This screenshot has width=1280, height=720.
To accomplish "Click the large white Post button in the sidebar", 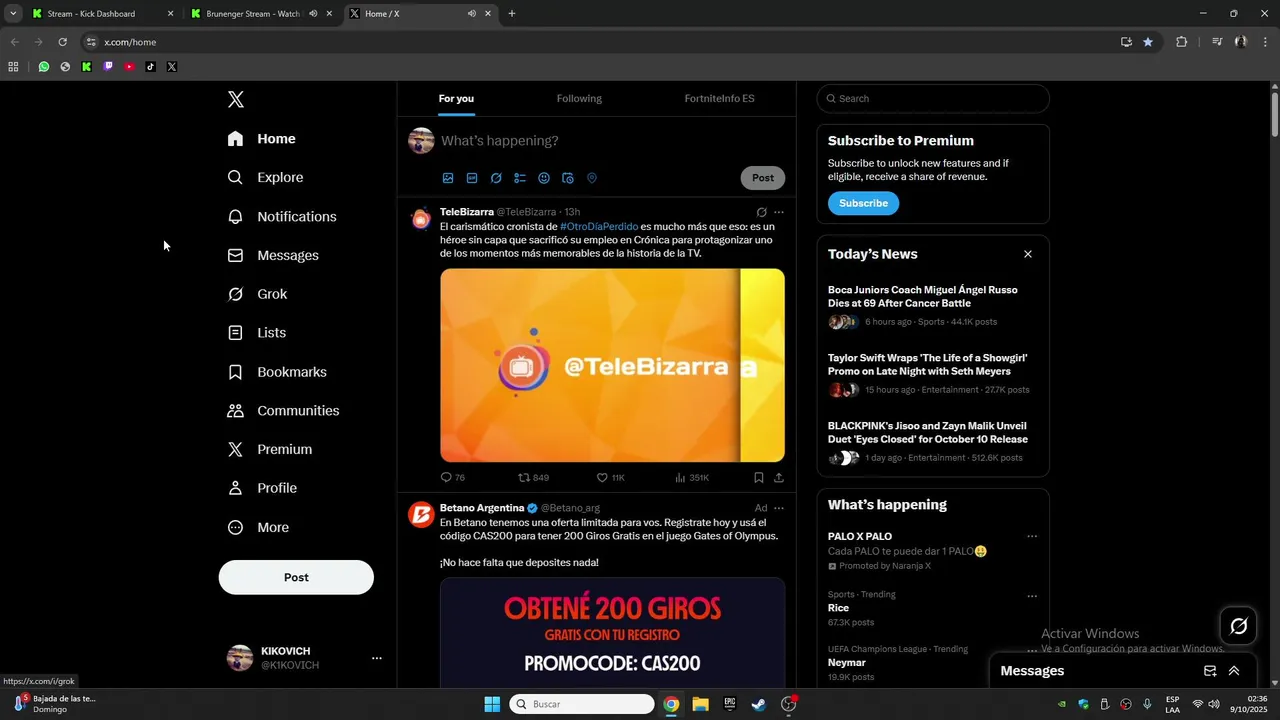I will [296, 577].
